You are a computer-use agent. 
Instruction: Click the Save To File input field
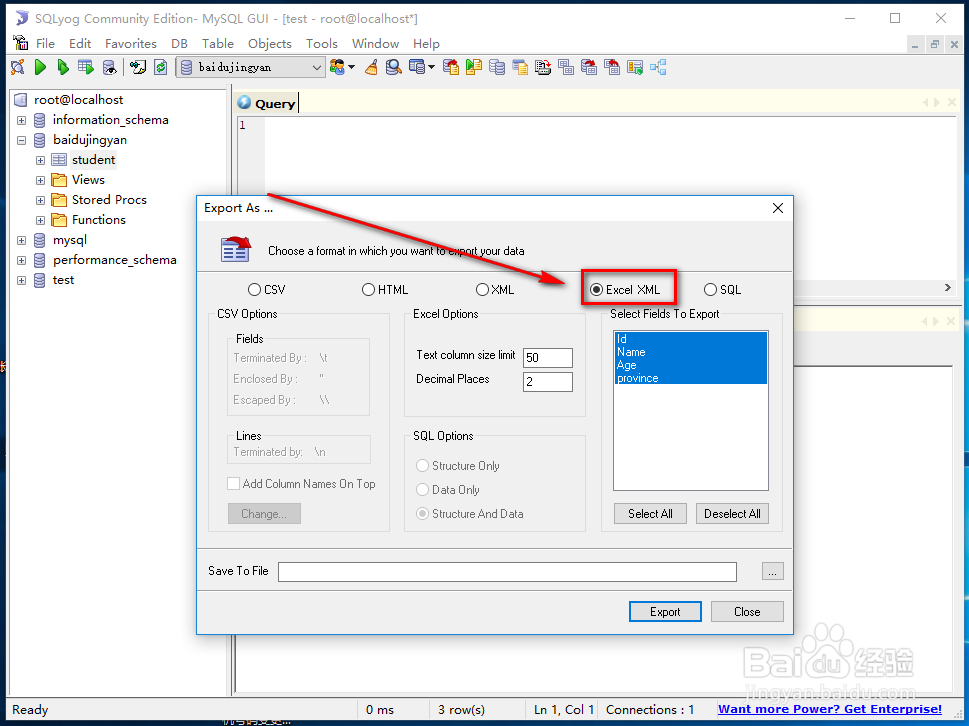[x=507, y=572]
